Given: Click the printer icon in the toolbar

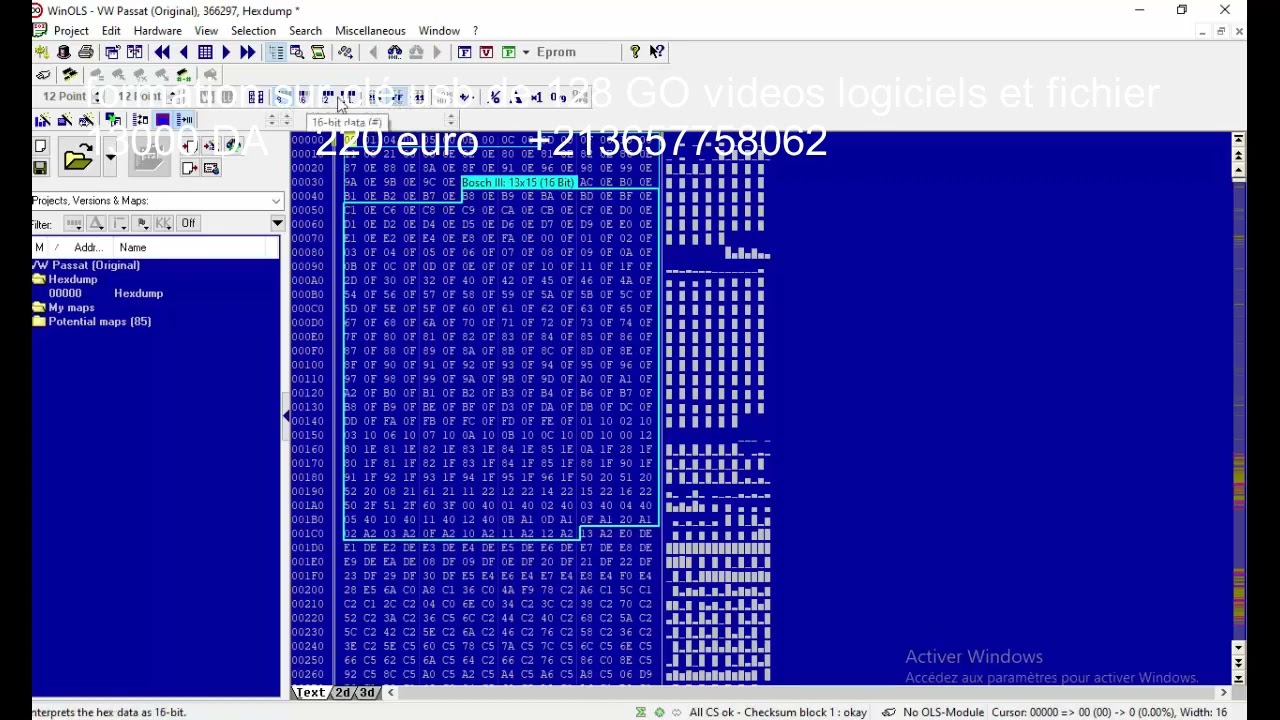Looking at the screenshot, I should pyautogui.click(x=86, y=52).
